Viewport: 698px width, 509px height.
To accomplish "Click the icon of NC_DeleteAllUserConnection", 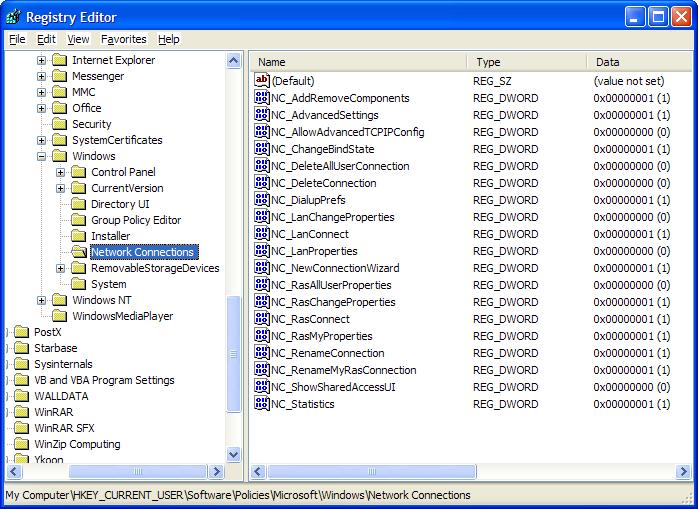I will (x=262, y=165).
